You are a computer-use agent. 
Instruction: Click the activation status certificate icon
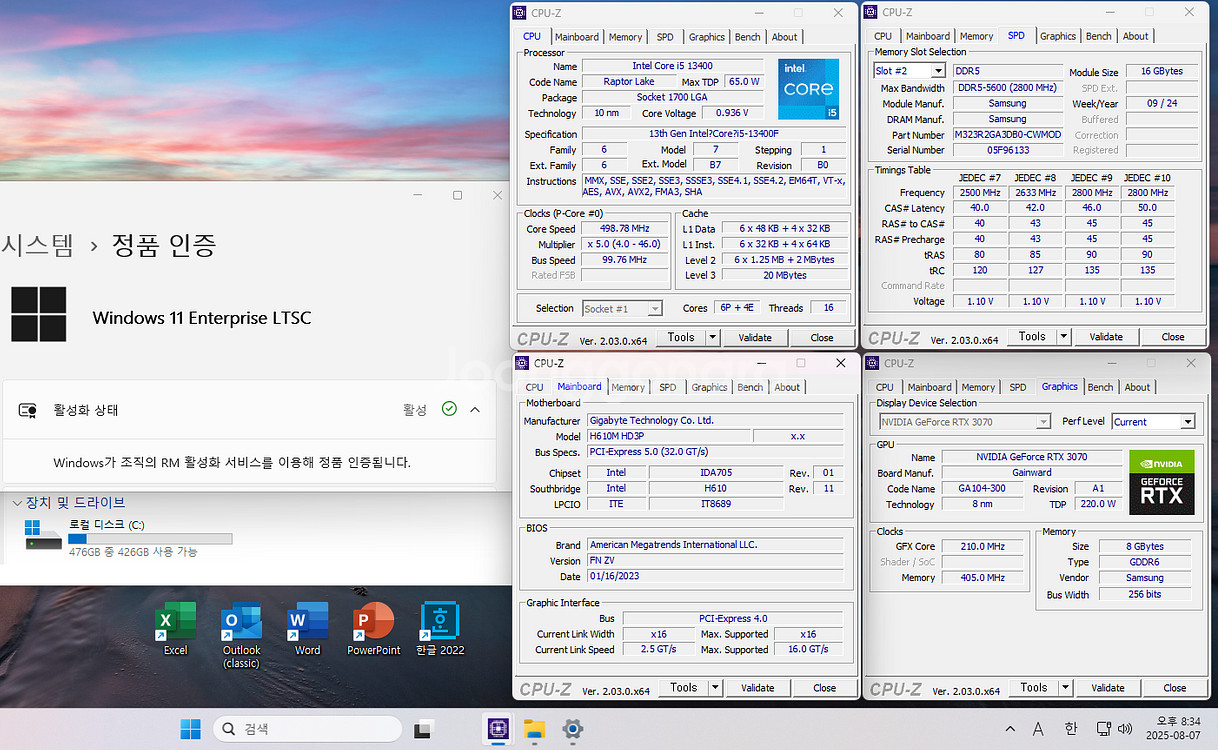coord(28,410)
